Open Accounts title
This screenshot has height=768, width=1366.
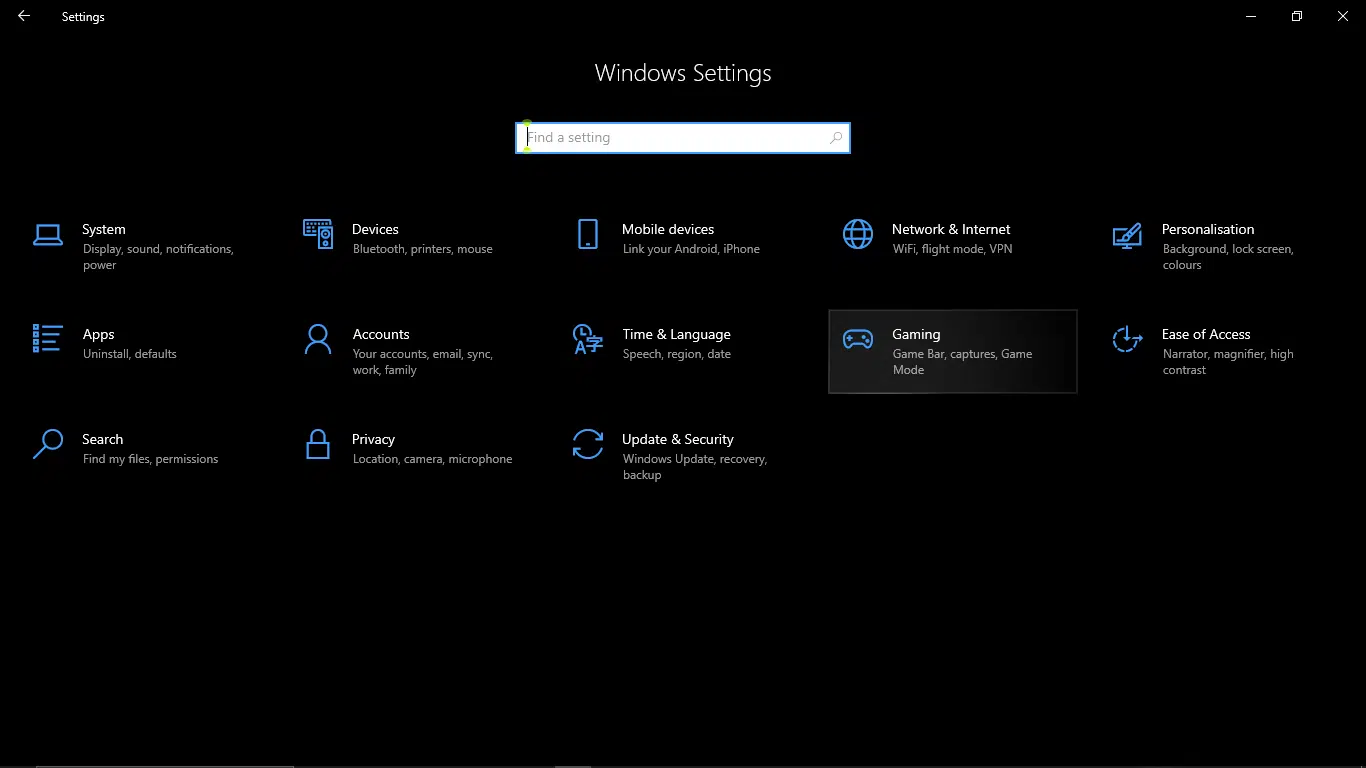tap(381, 334)
